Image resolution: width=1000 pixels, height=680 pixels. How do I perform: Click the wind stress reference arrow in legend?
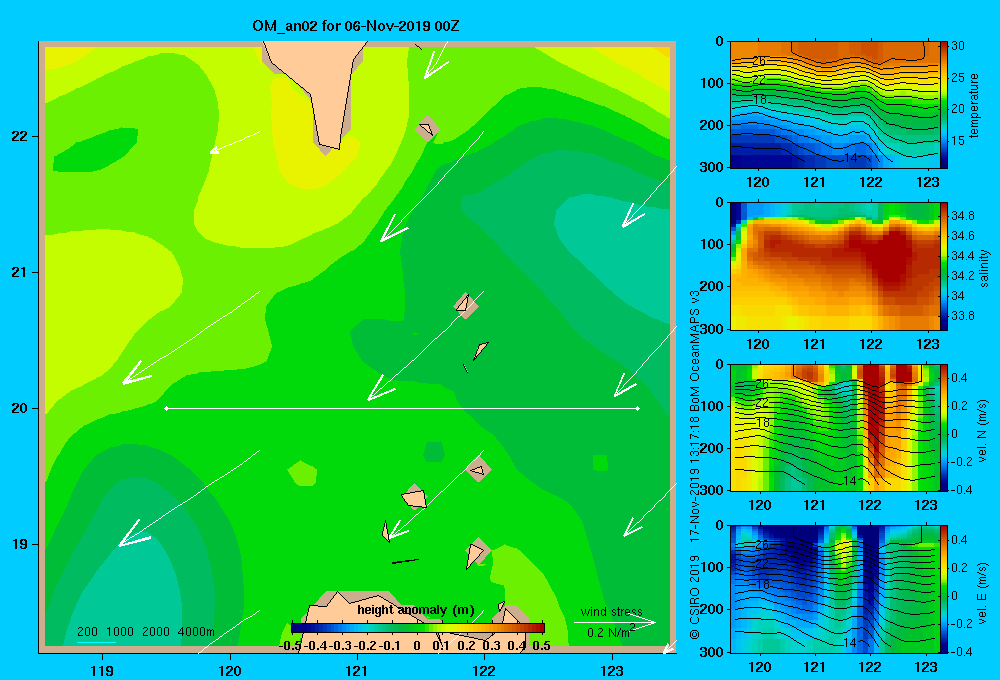coord(614,623)
